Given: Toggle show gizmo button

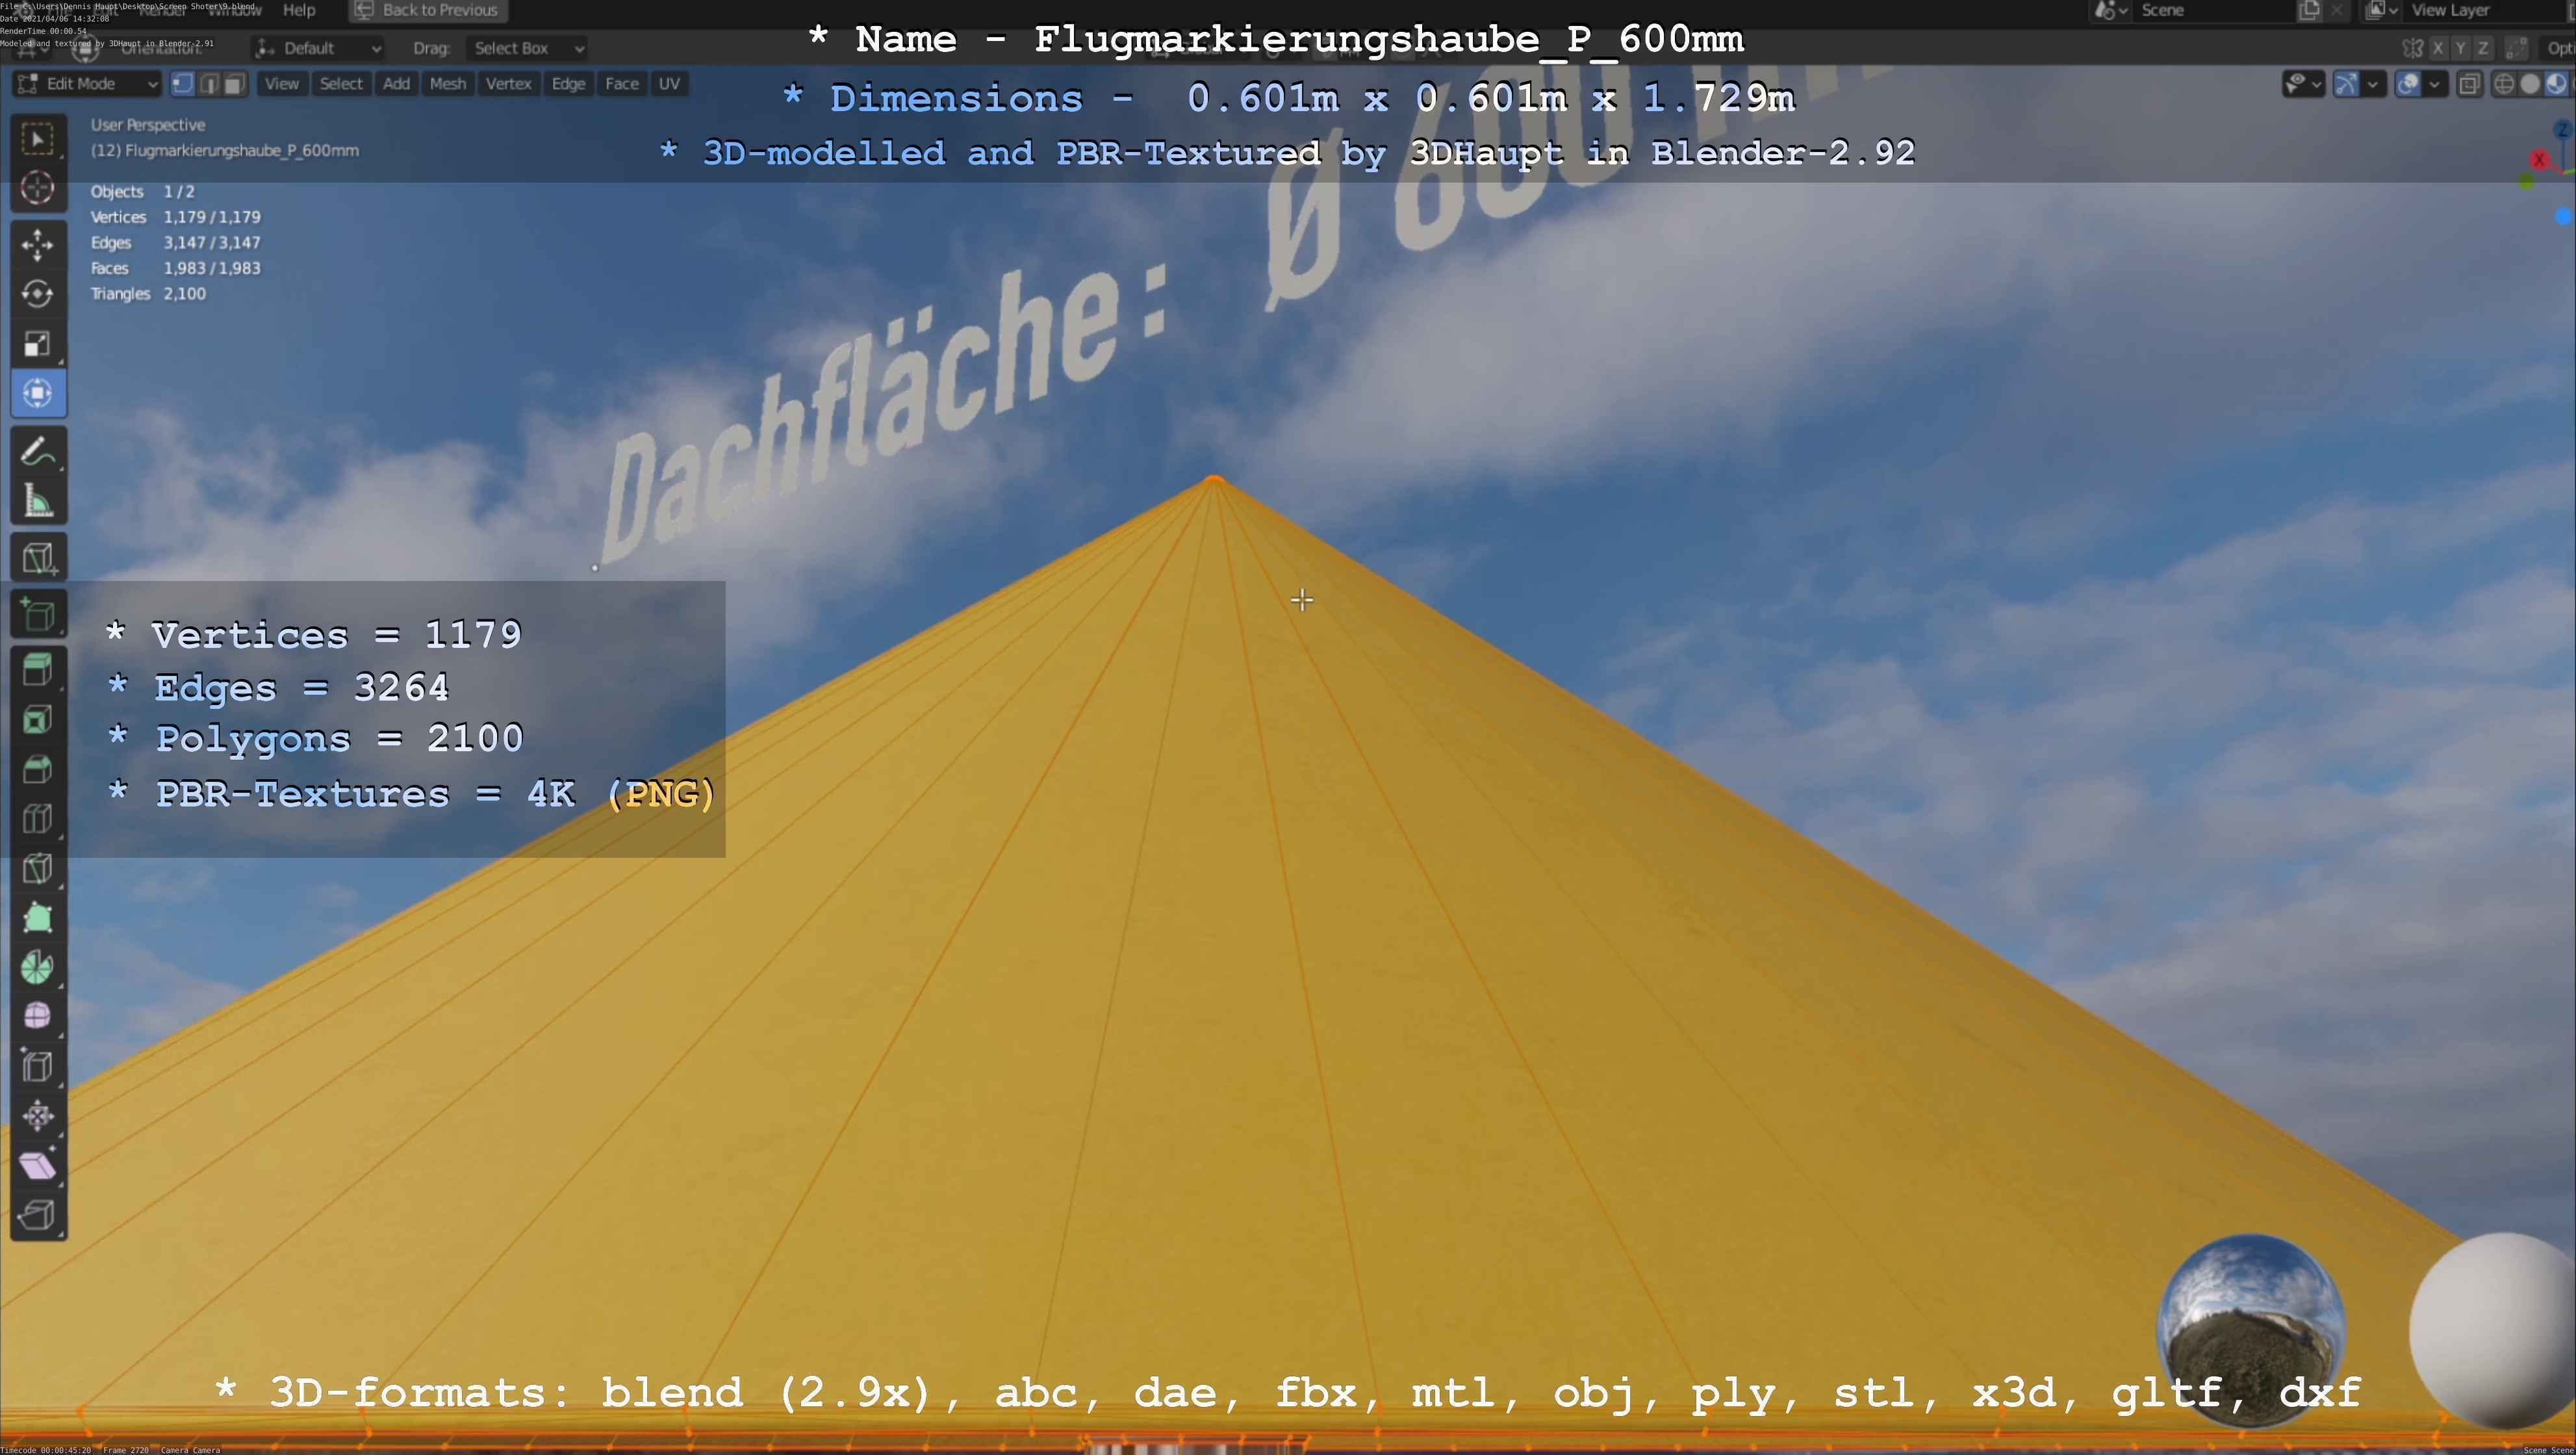Looking at the screenshot, I should tap(2346, 84).
